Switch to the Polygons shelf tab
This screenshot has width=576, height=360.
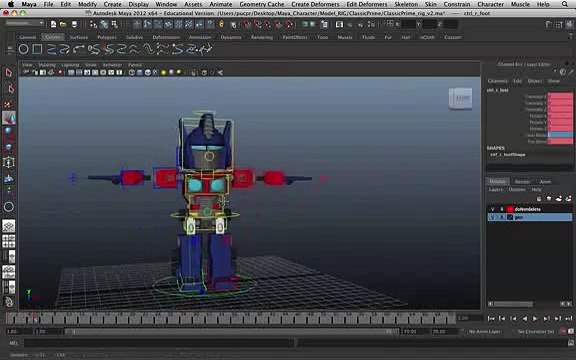[x=107, y=37]
